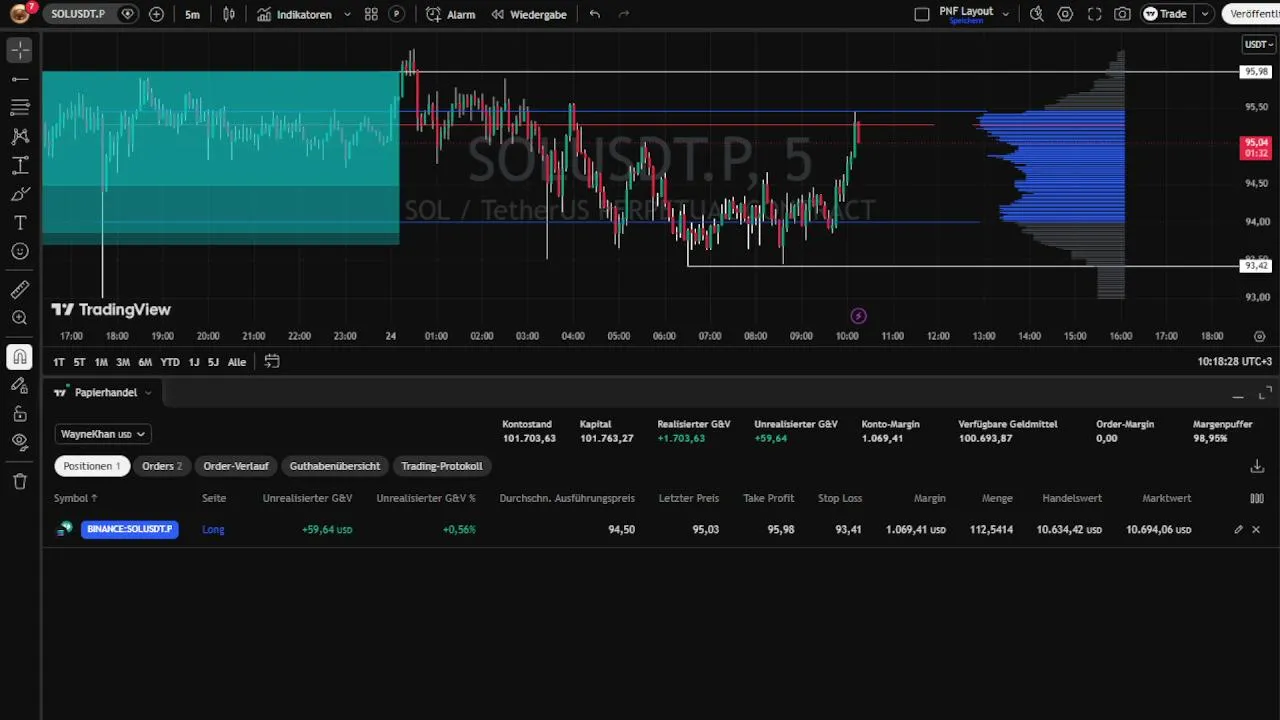Open the indicator templates grid

[371, 14]
